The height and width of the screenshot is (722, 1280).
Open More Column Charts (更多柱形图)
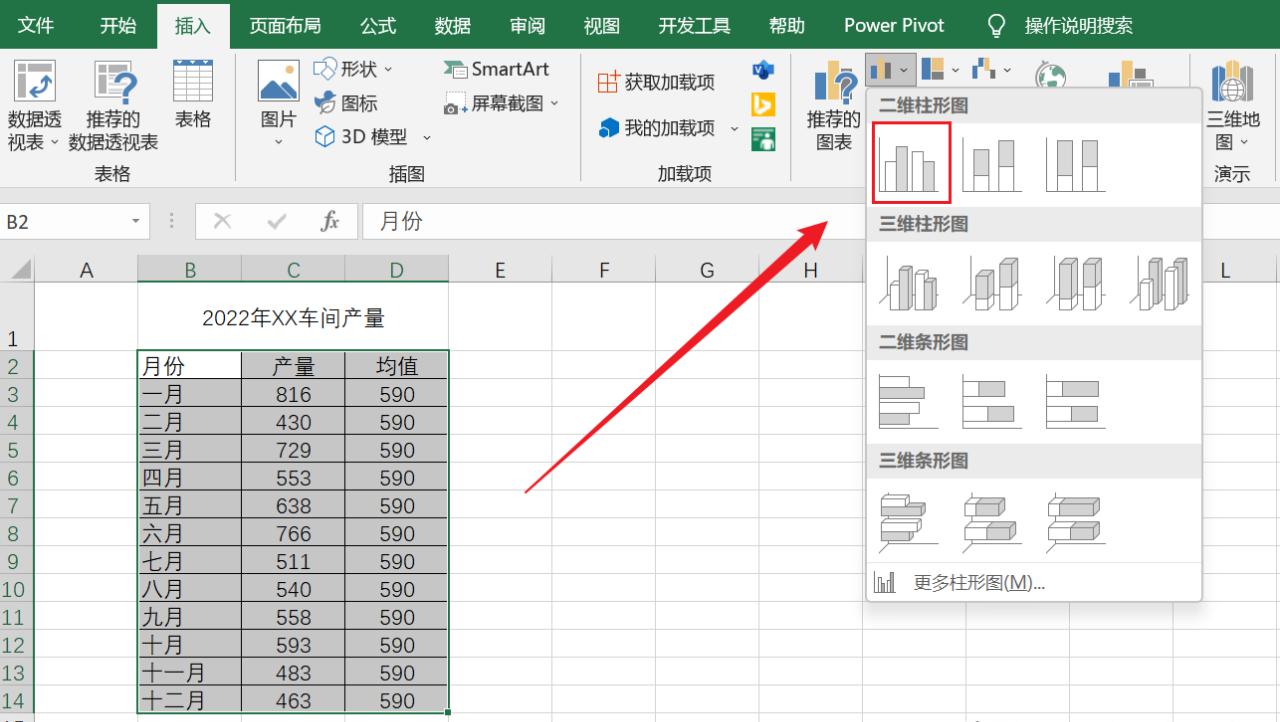click(x=1034, y=582)
